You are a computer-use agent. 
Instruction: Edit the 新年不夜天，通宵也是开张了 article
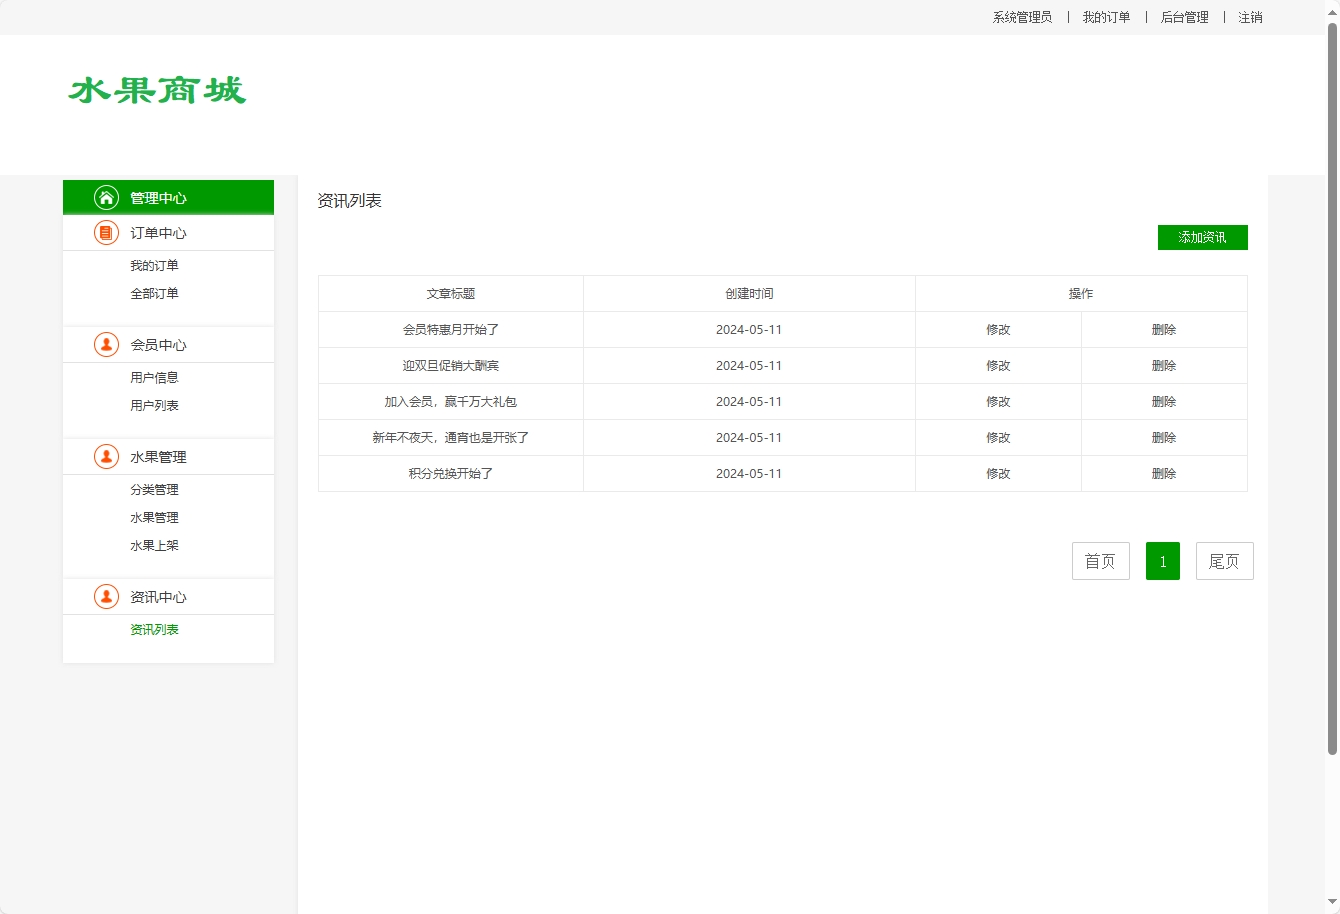998,438
